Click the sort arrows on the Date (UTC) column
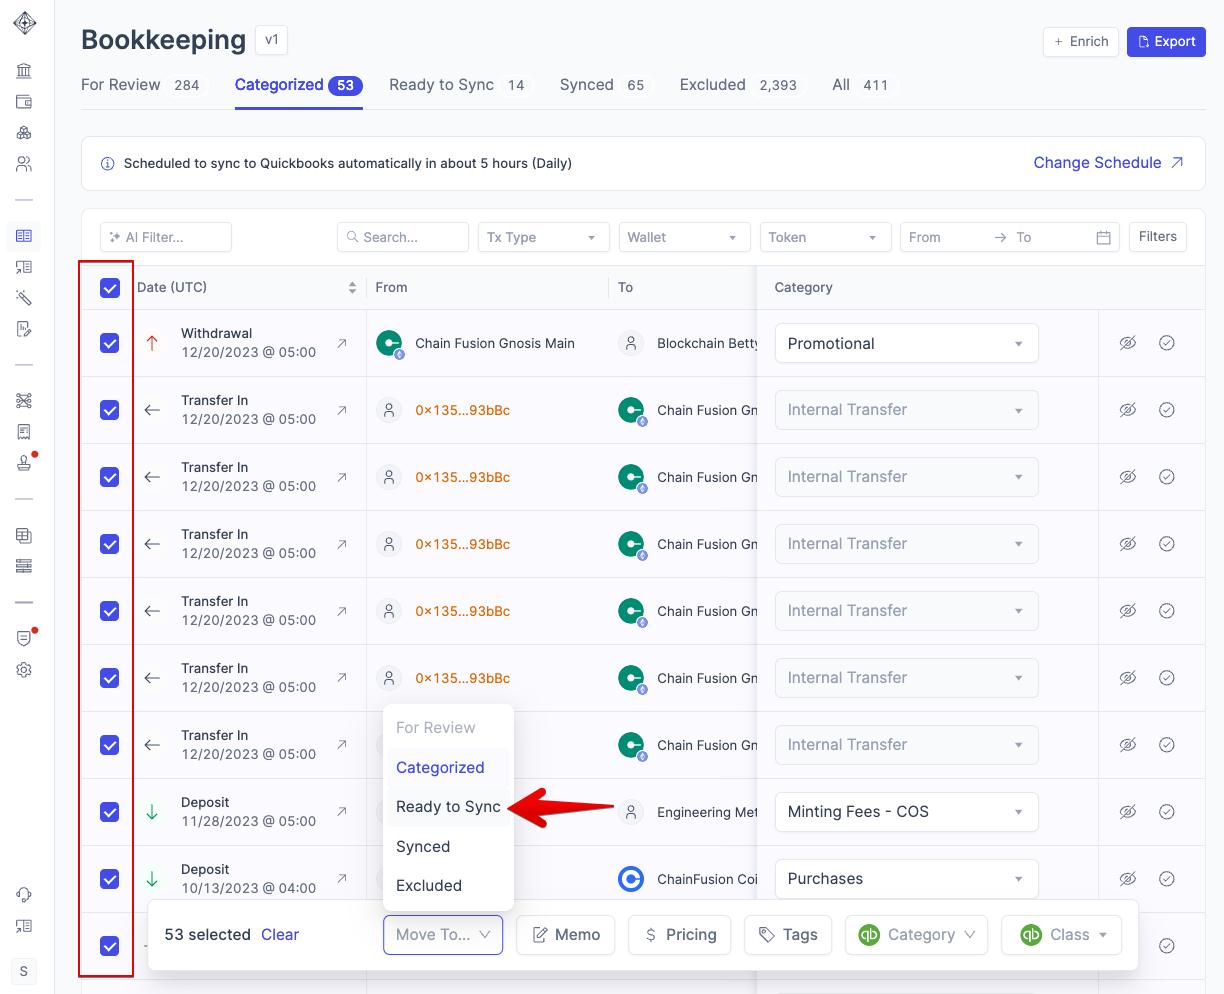 click(x=352, y=288)
